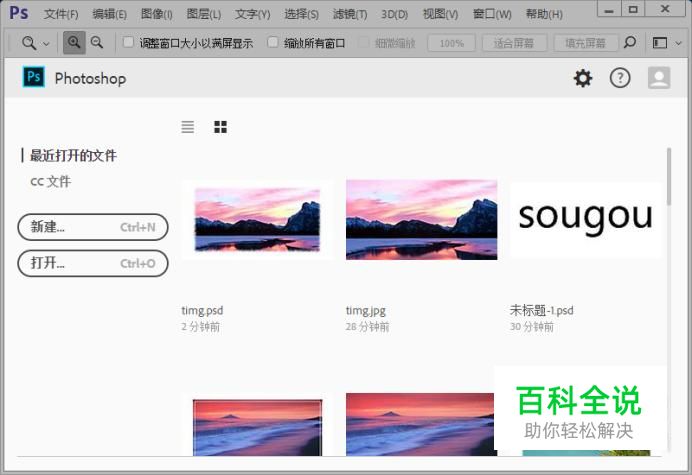Viewport: 692px width, 475px height.
Task: Open the 选择(S) menu
Action: tap(301, 14)
